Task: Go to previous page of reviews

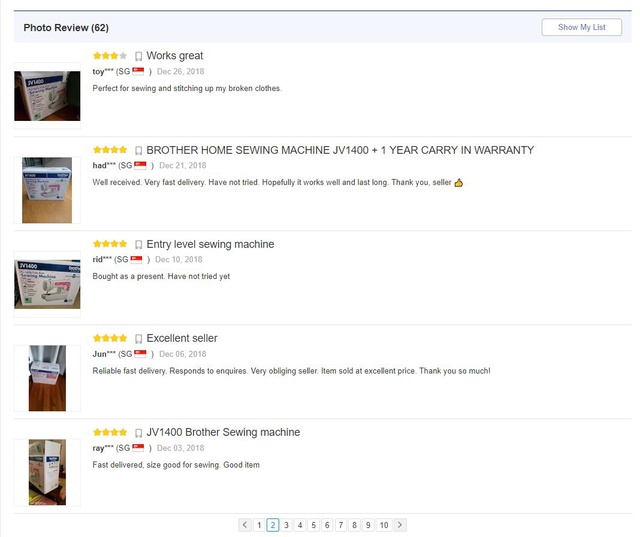Action: tap(245, 525)
